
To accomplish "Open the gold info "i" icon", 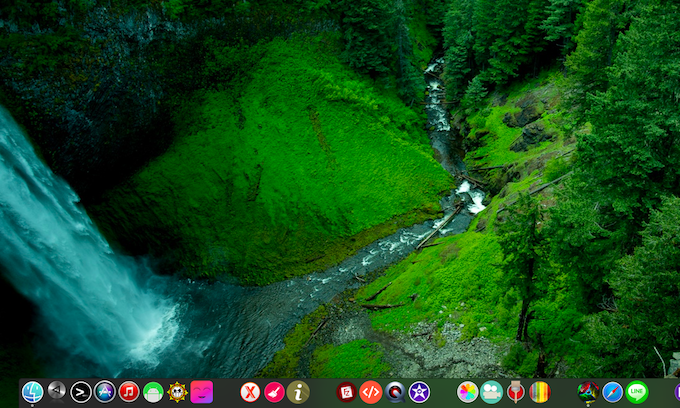I will tap(298, 392).
